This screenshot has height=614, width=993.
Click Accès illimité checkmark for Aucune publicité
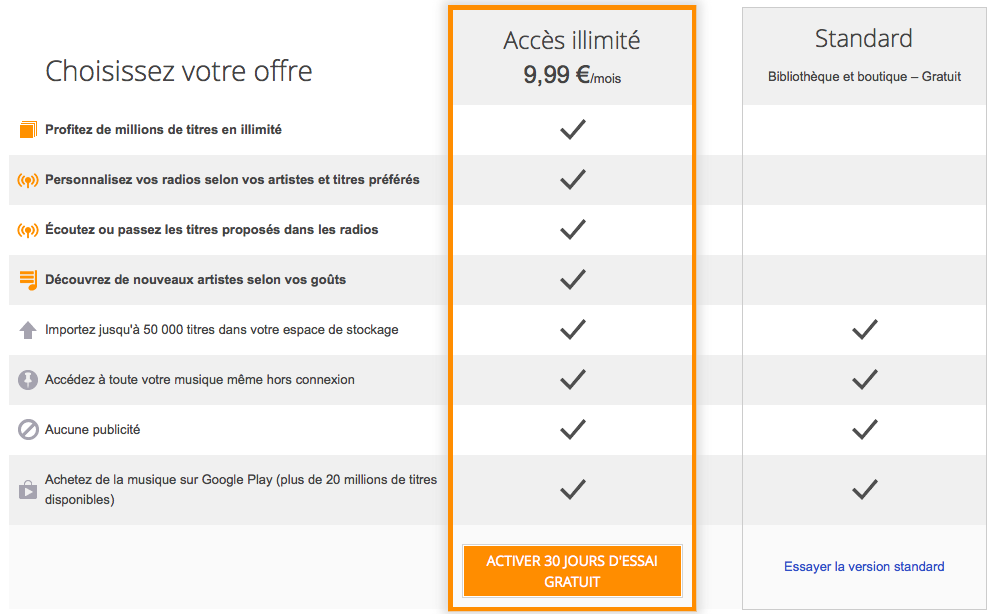coord(572,429)
